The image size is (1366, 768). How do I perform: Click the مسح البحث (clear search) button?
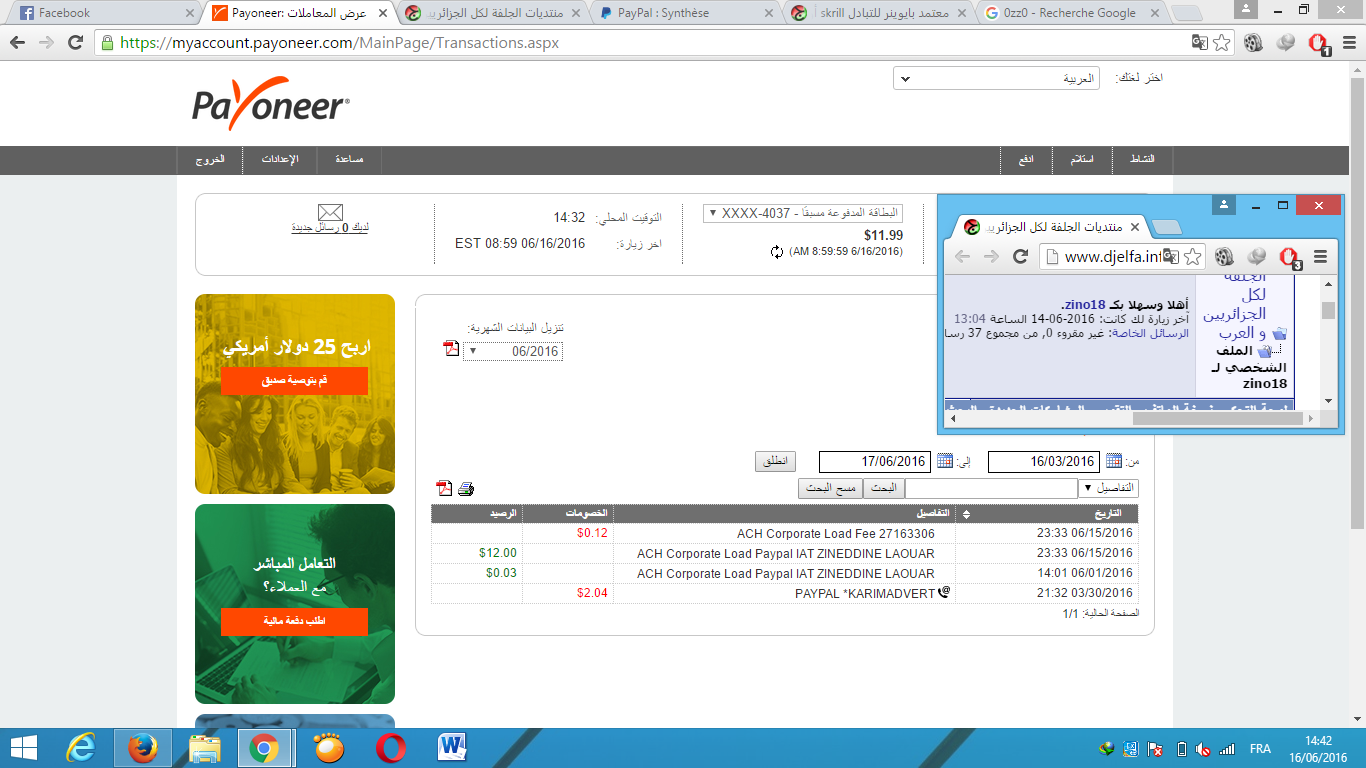tap(832, 488)
